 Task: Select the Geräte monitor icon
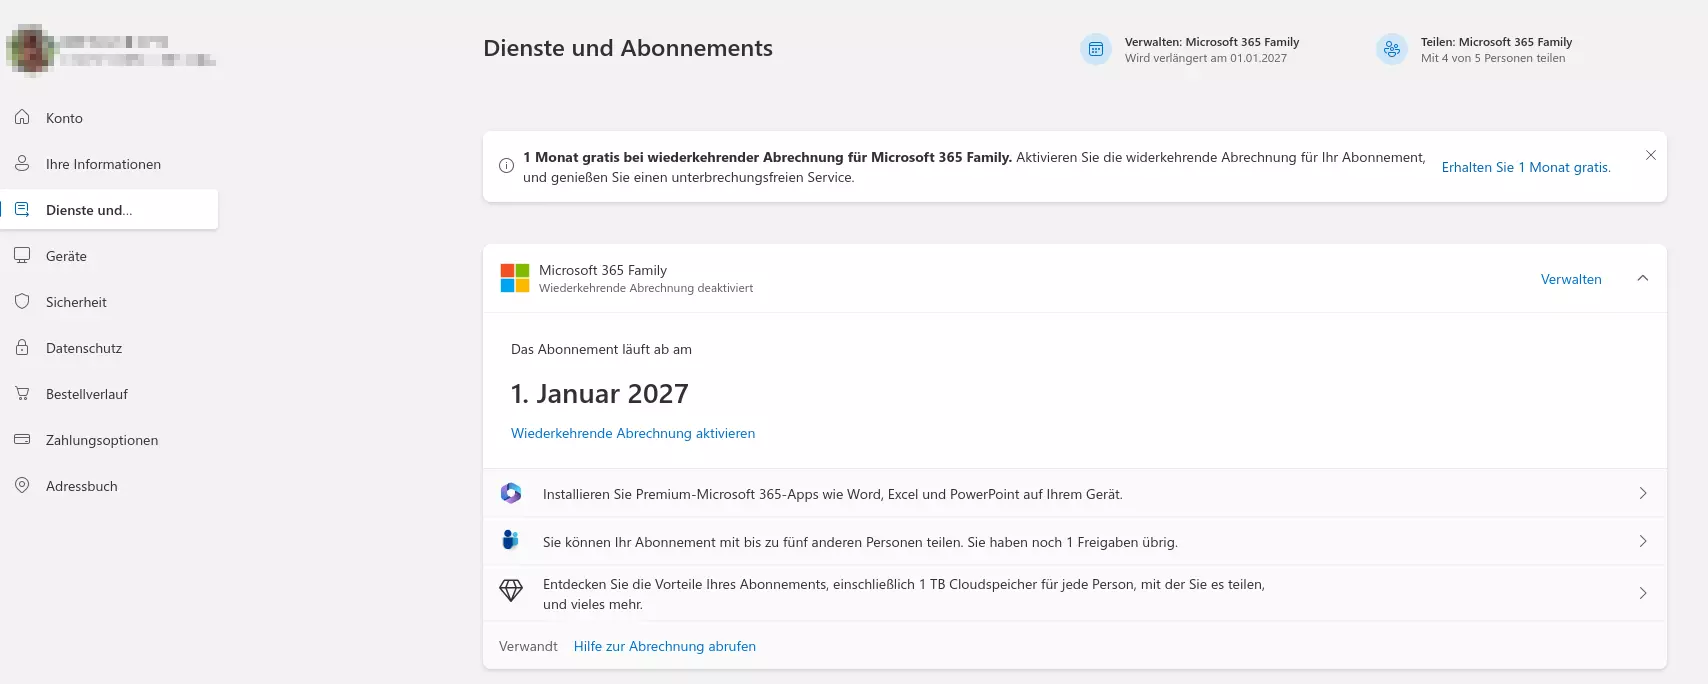pos(22,255)
